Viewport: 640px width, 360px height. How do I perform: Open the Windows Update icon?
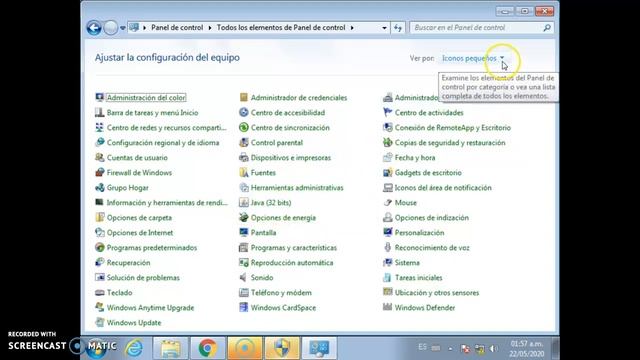[x=100, y=322]
